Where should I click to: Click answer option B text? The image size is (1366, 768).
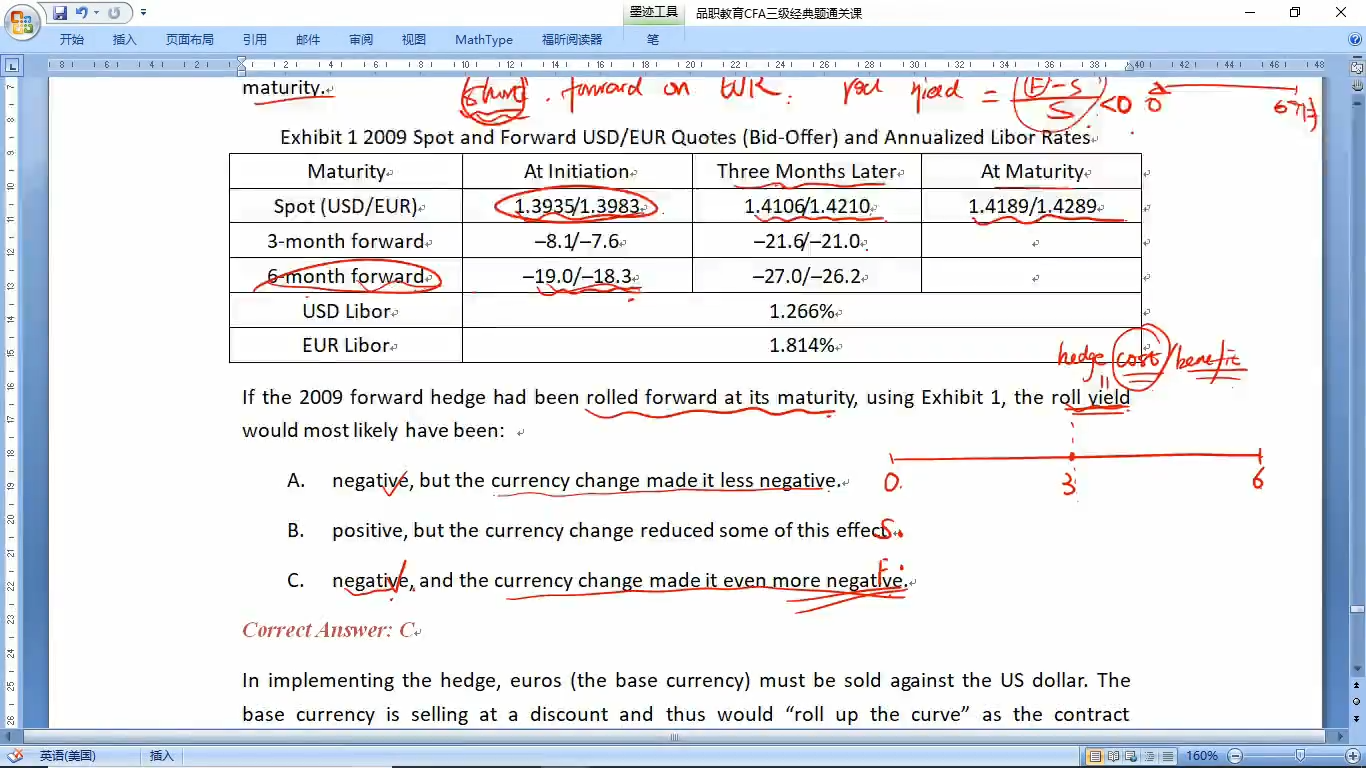pyautogui.click(x=611, y=530)
